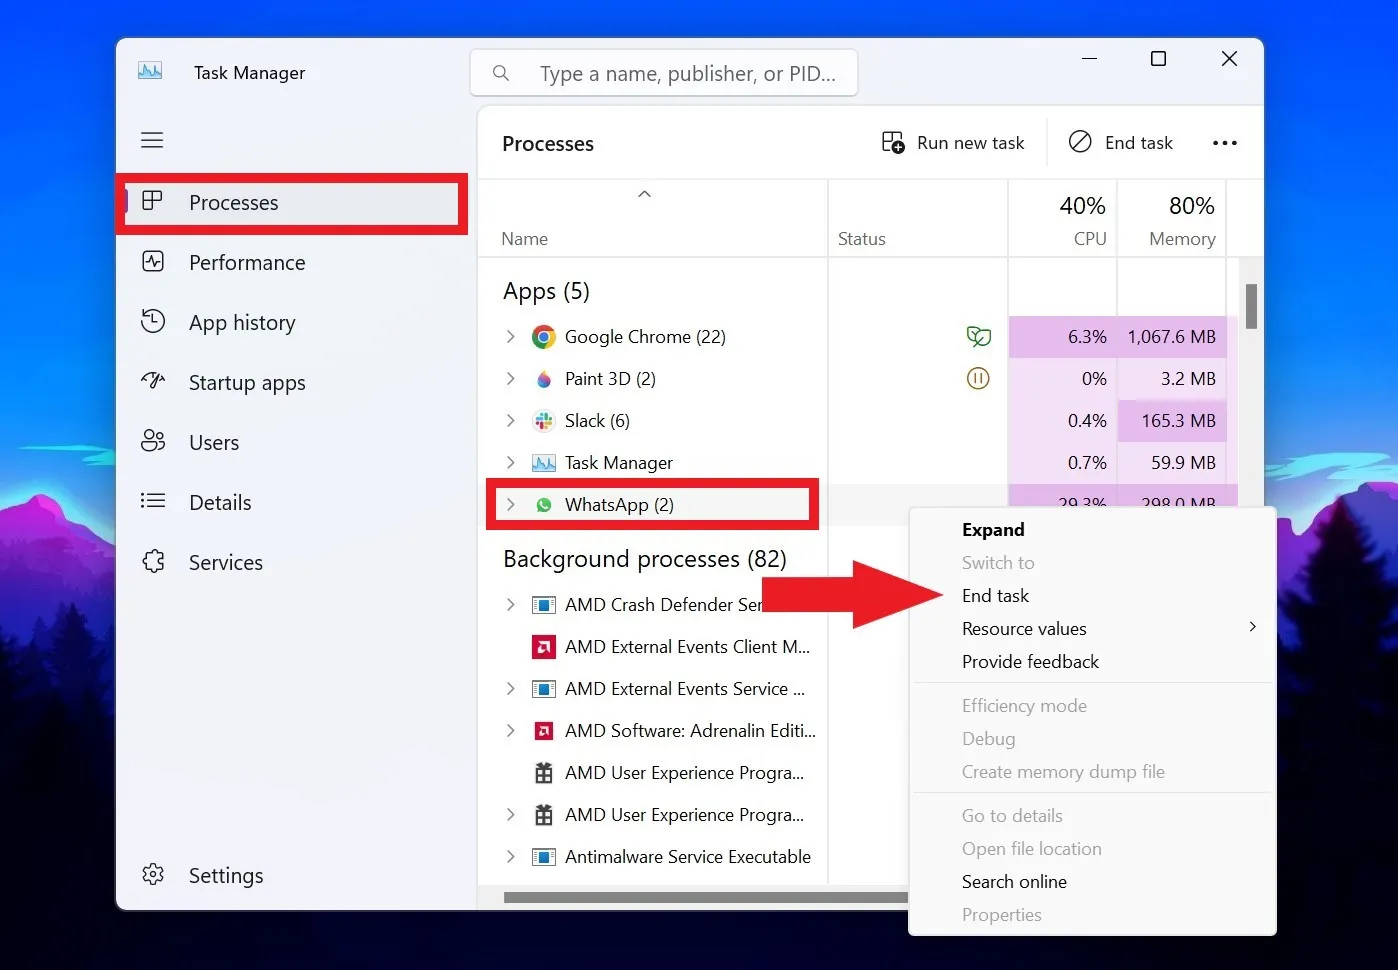Image resolution: width=1398 pixels, height=970 pixels.
Task: Expand the Slack process group
Action: click(x=511, y=421)
